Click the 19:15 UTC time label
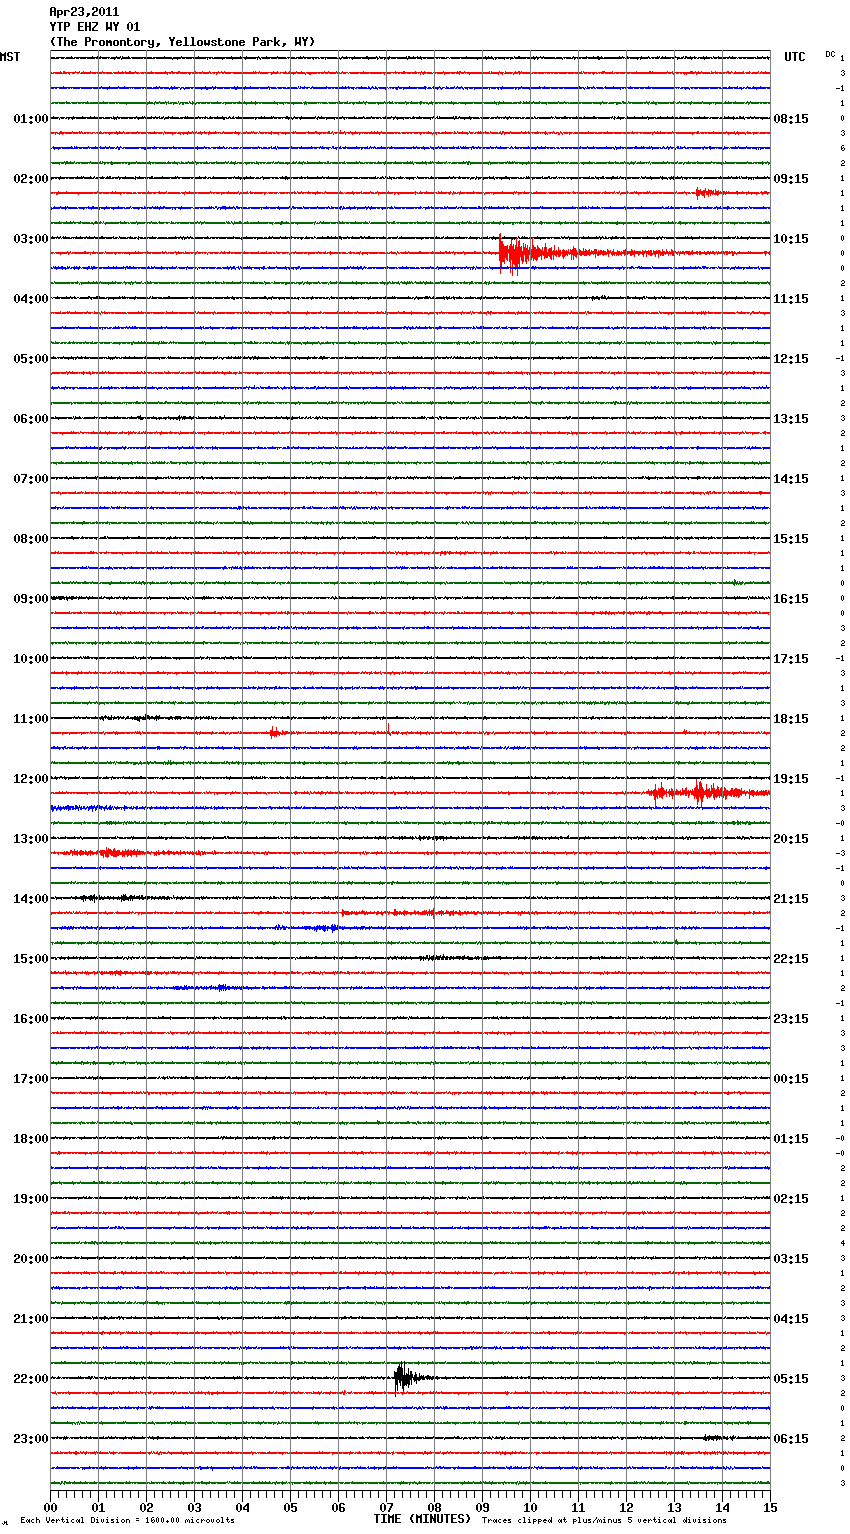This screenshot has width=850, height=1534. (791, 779)
